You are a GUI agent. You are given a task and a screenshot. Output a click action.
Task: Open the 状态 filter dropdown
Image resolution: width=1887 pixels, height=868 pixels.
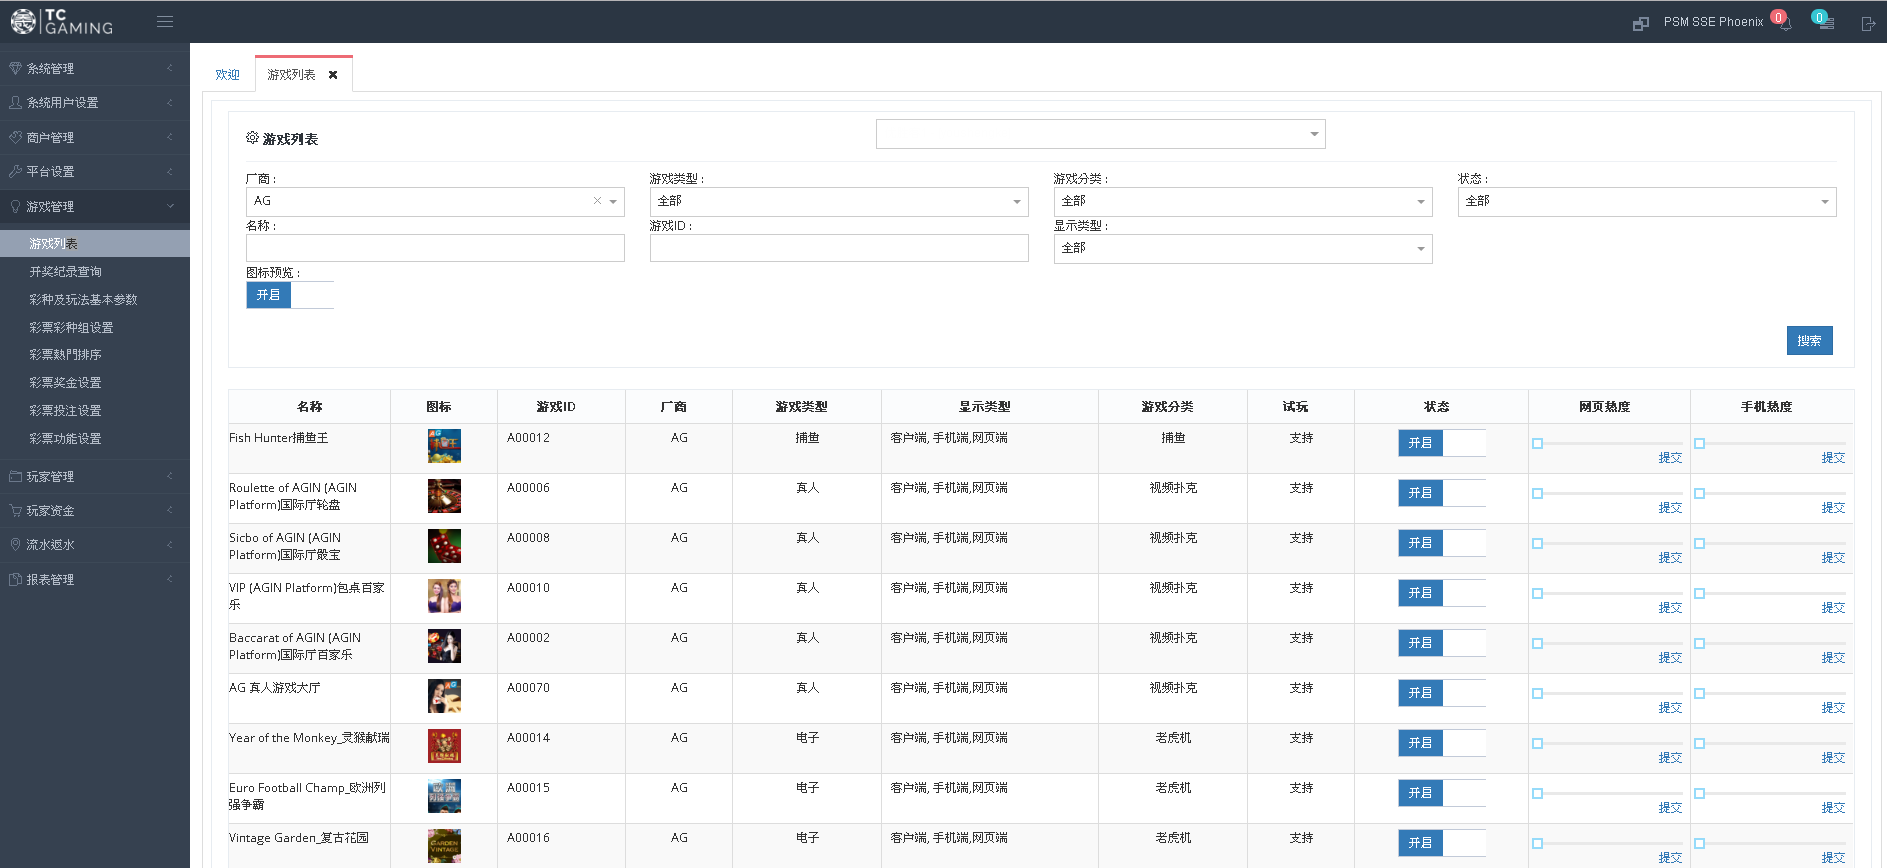[x=1646, y=202]
